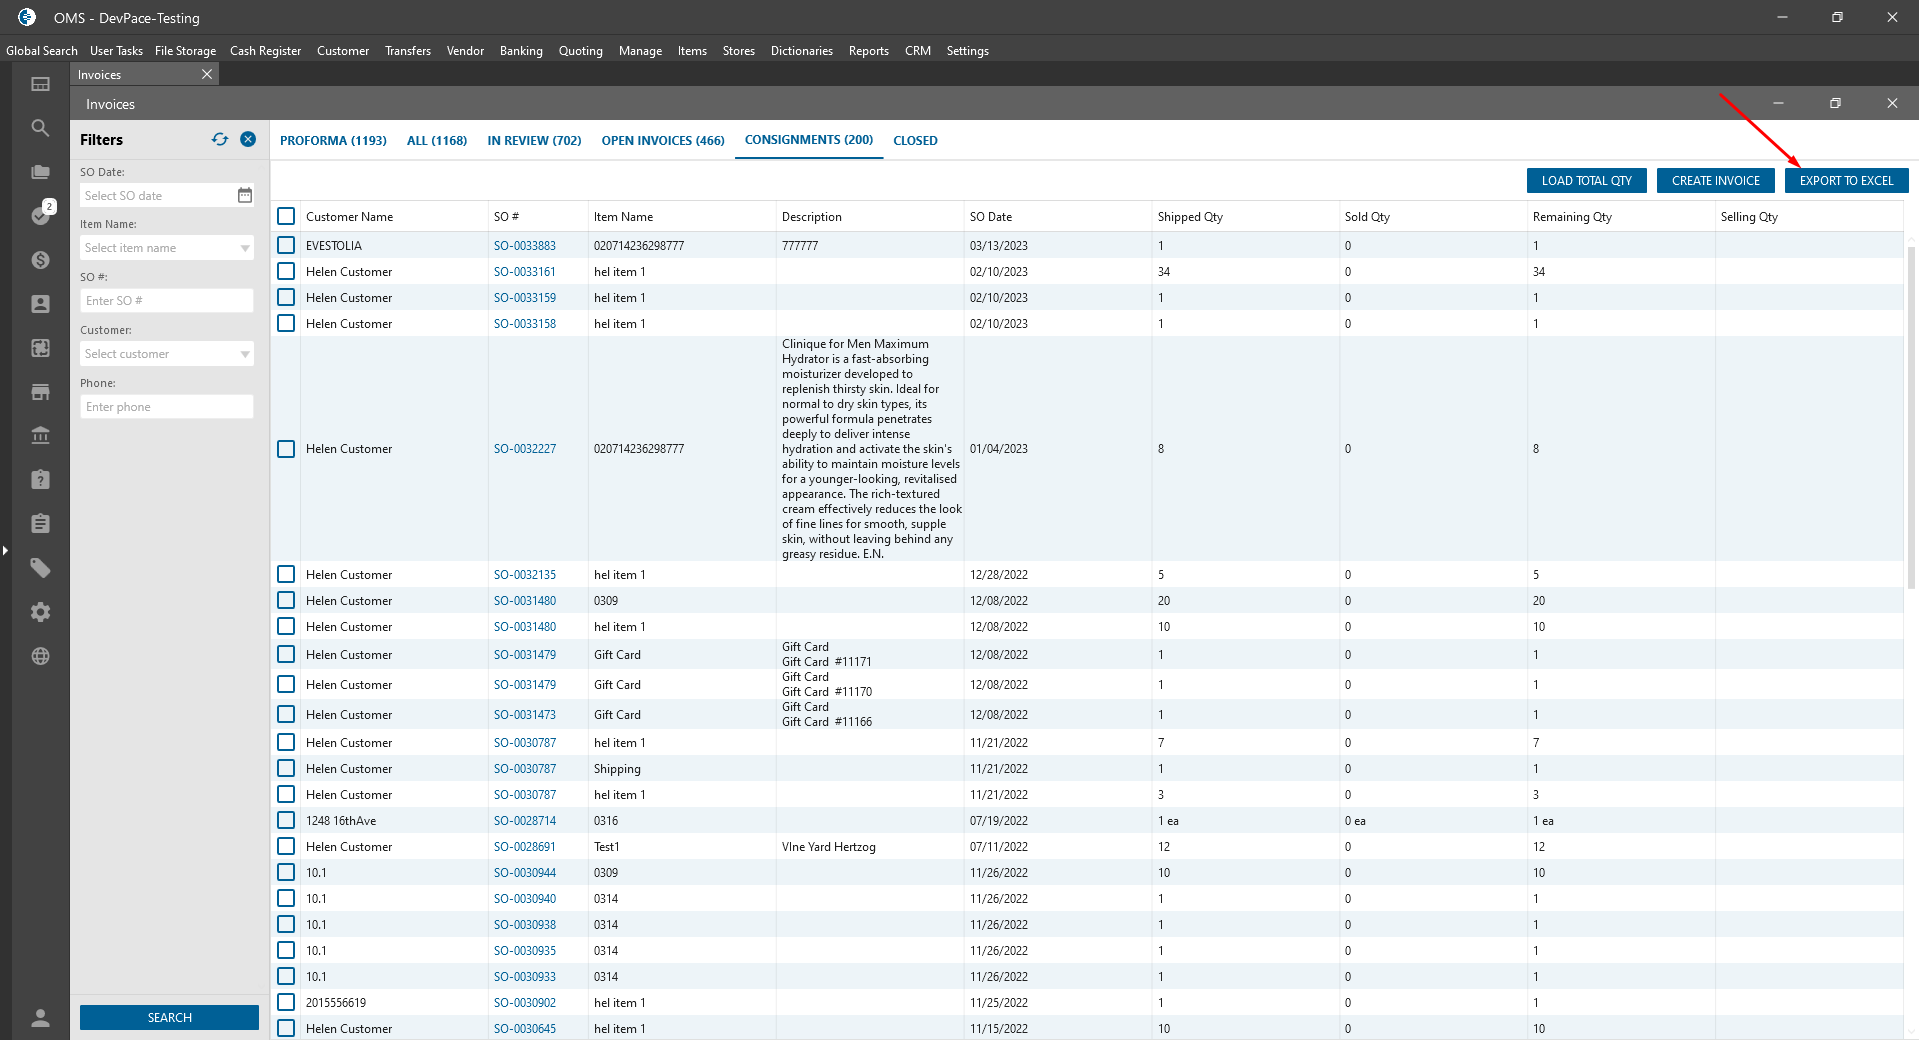
Task: Open the storefront icon in sidebar
Action: 40,392
